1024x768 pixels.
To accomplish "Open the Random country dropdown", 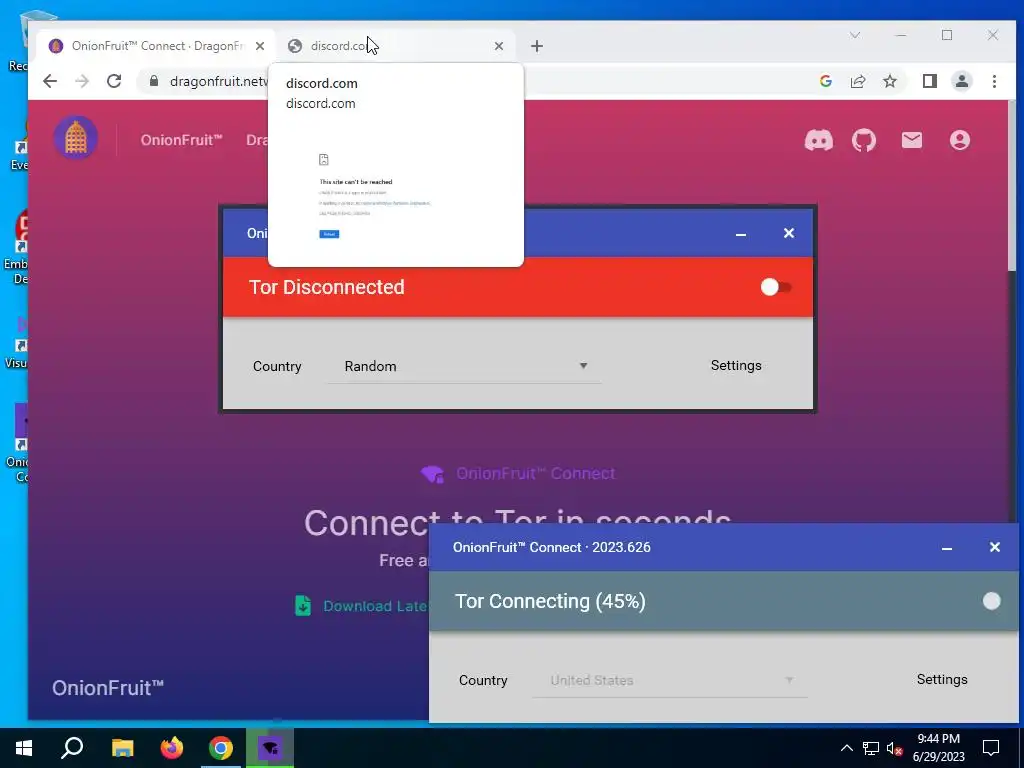I will coord(464,366).
